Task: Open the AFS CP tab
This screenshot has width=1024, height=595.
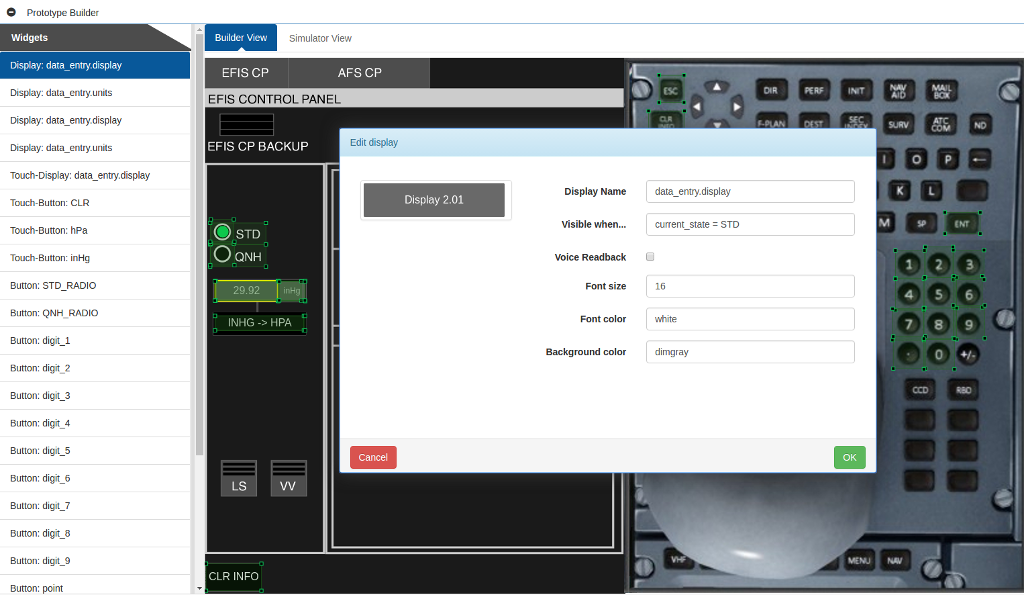Action: point(359,72)
